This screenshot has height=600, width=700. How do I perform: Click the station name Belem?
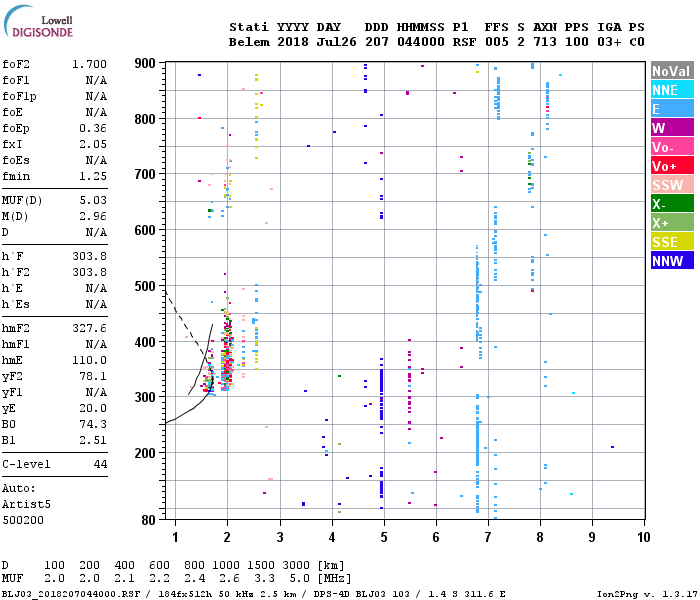click(249, 42)
